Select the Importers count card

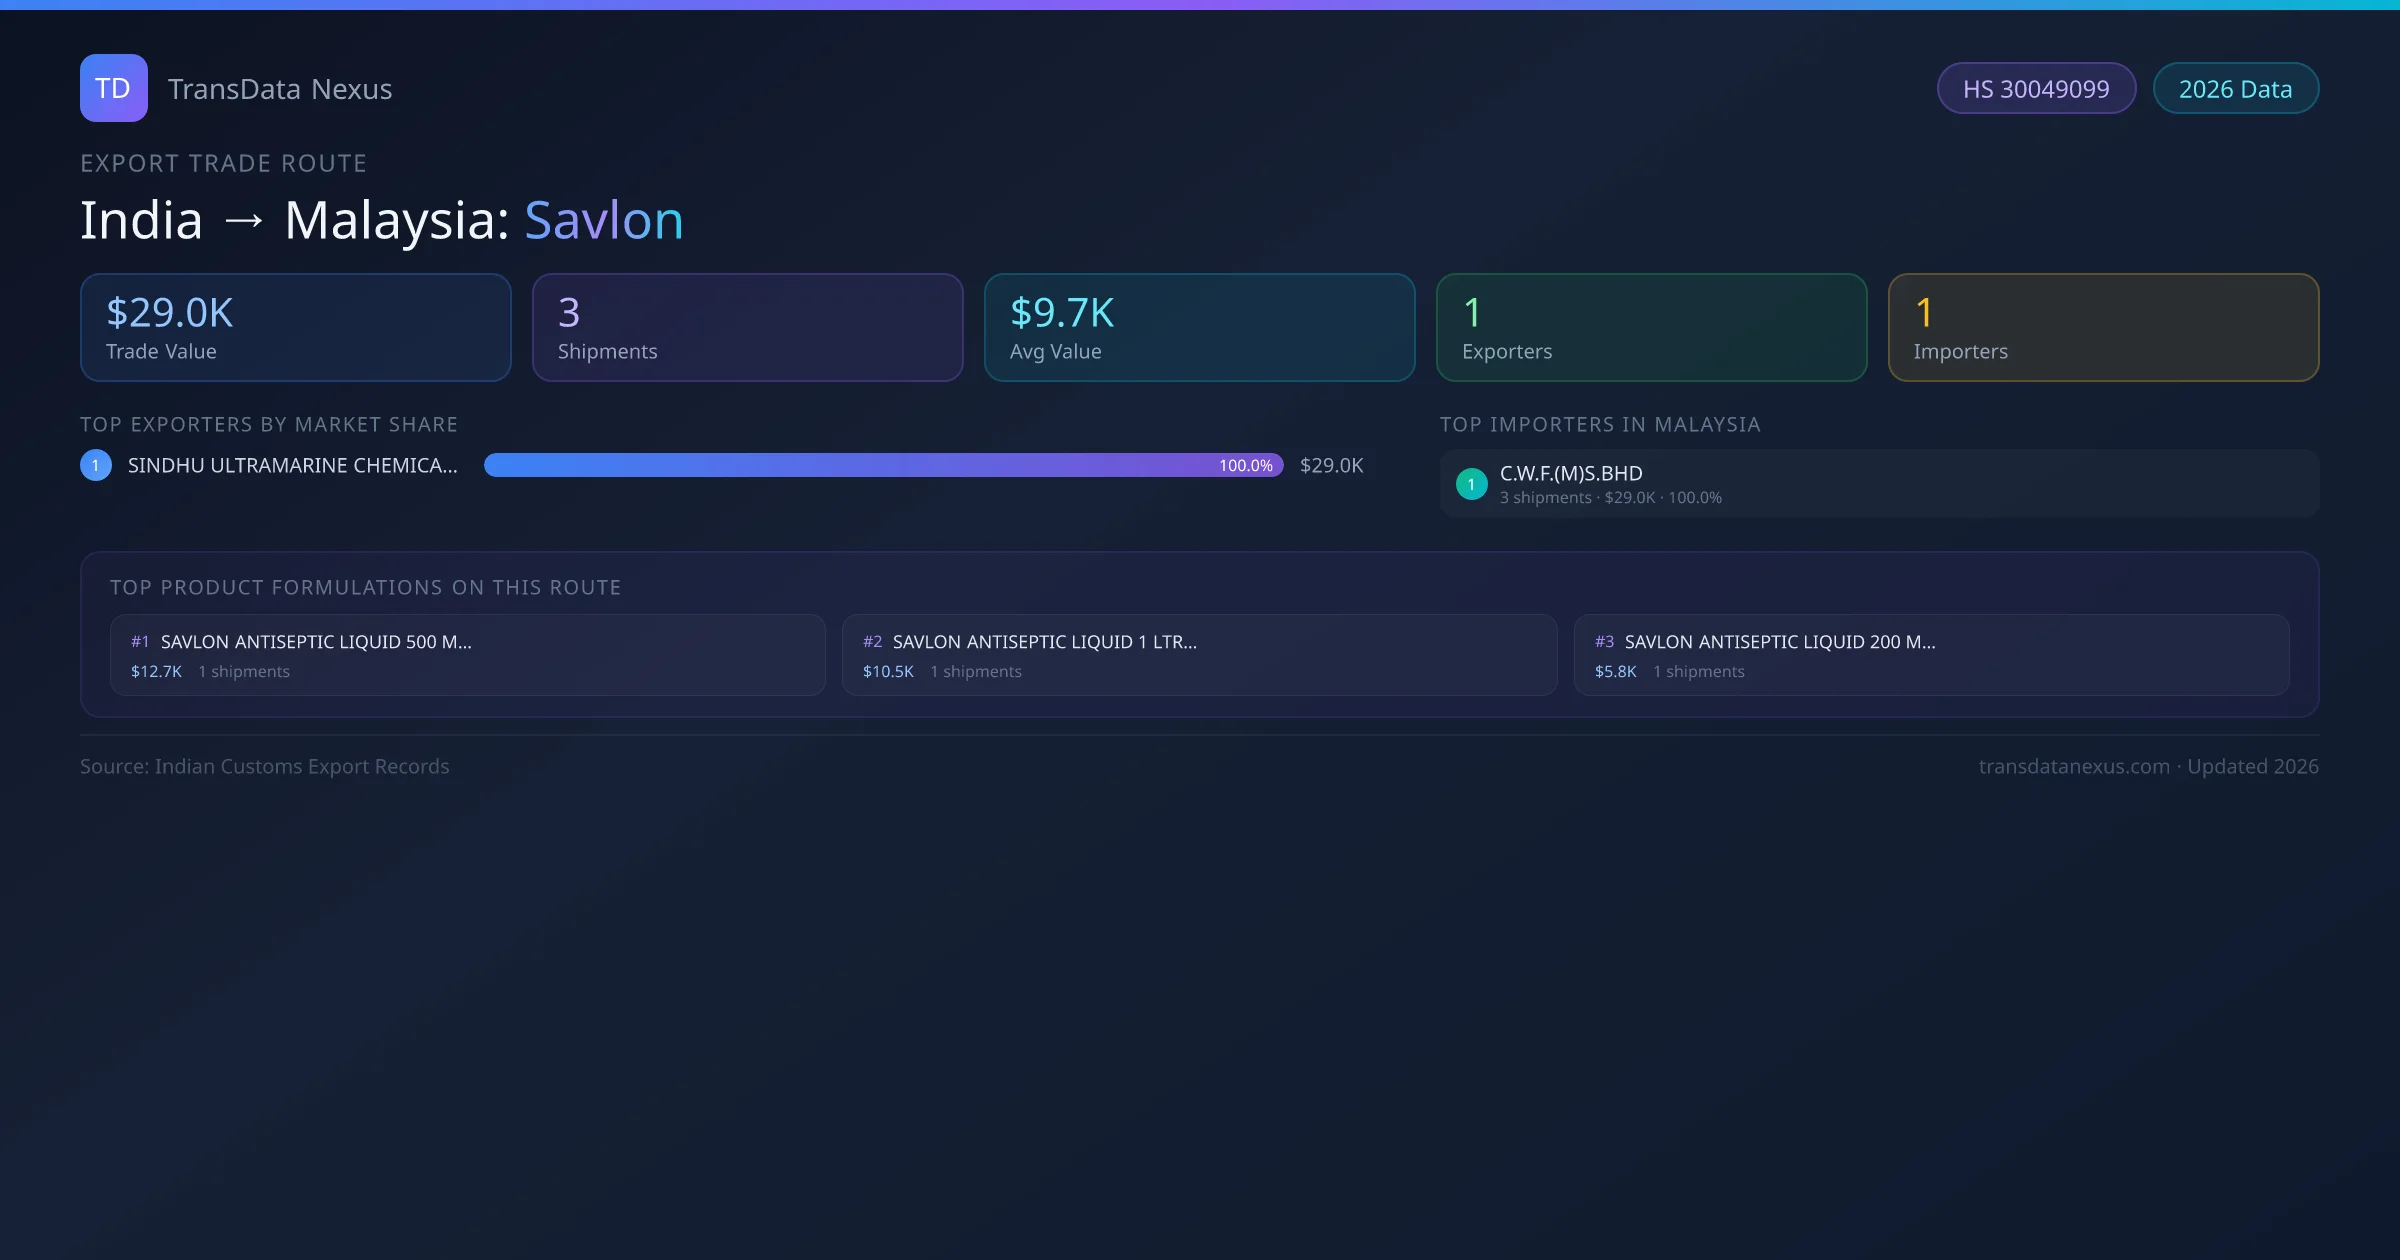pyautogui.click(x=2104, y=328)
